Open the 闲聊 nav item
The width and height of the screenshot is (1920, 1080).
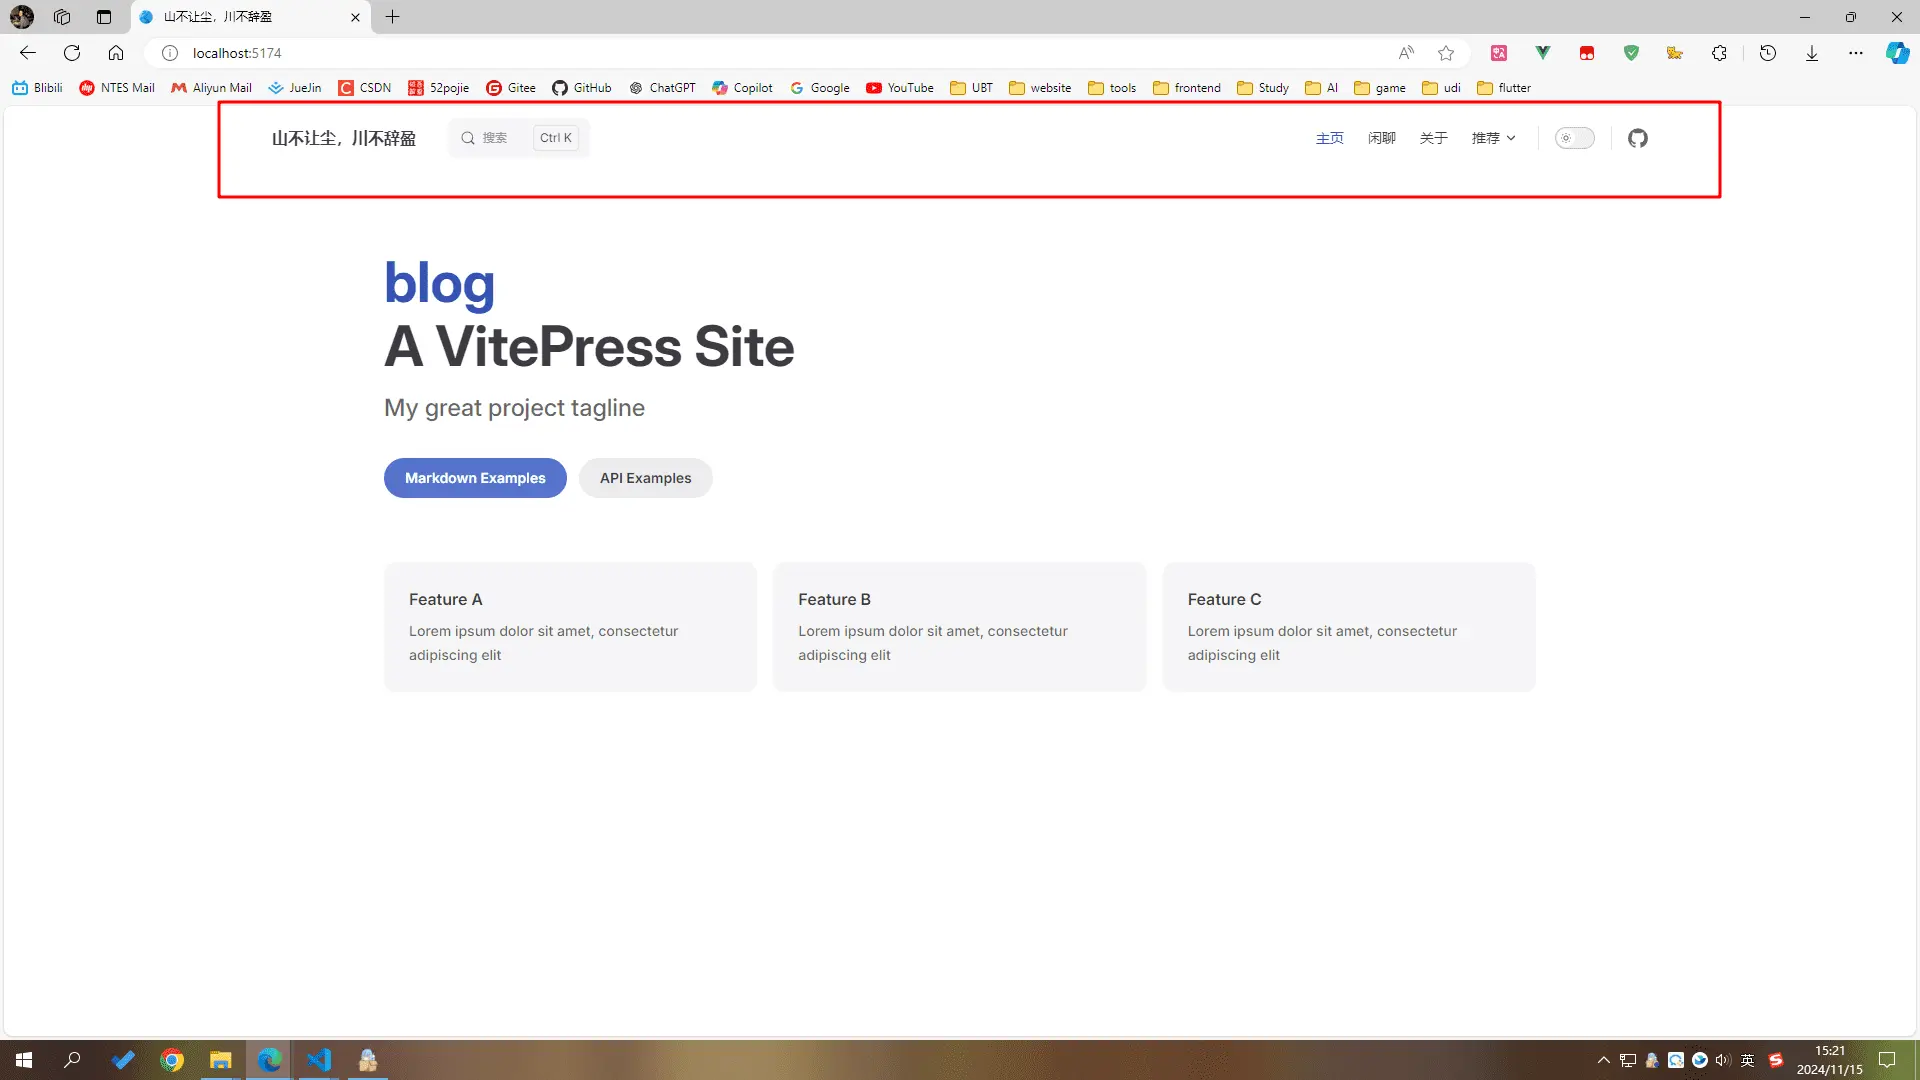(1381, 138)
